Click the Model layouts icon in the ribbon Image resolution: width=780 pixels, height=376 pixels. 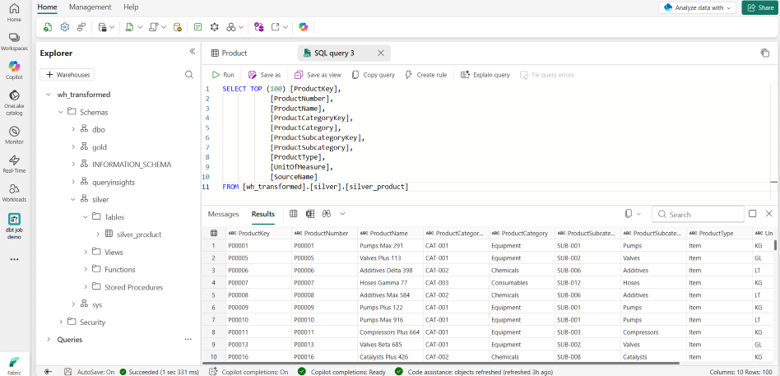[231, 27]
